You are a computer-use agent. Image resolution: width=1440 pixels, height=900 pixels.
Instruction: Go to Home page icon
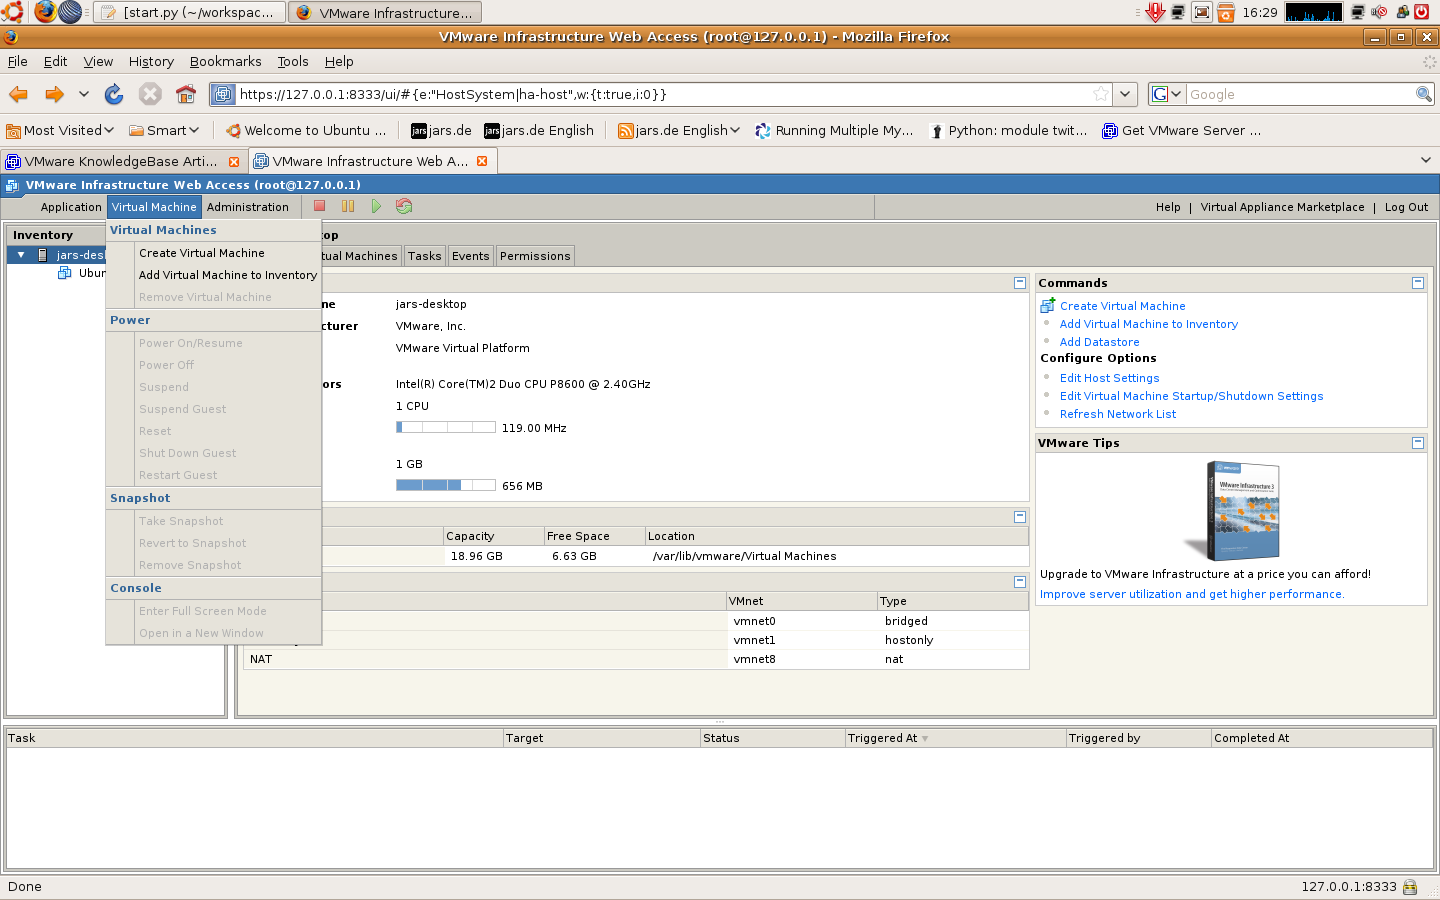point(186,94)
